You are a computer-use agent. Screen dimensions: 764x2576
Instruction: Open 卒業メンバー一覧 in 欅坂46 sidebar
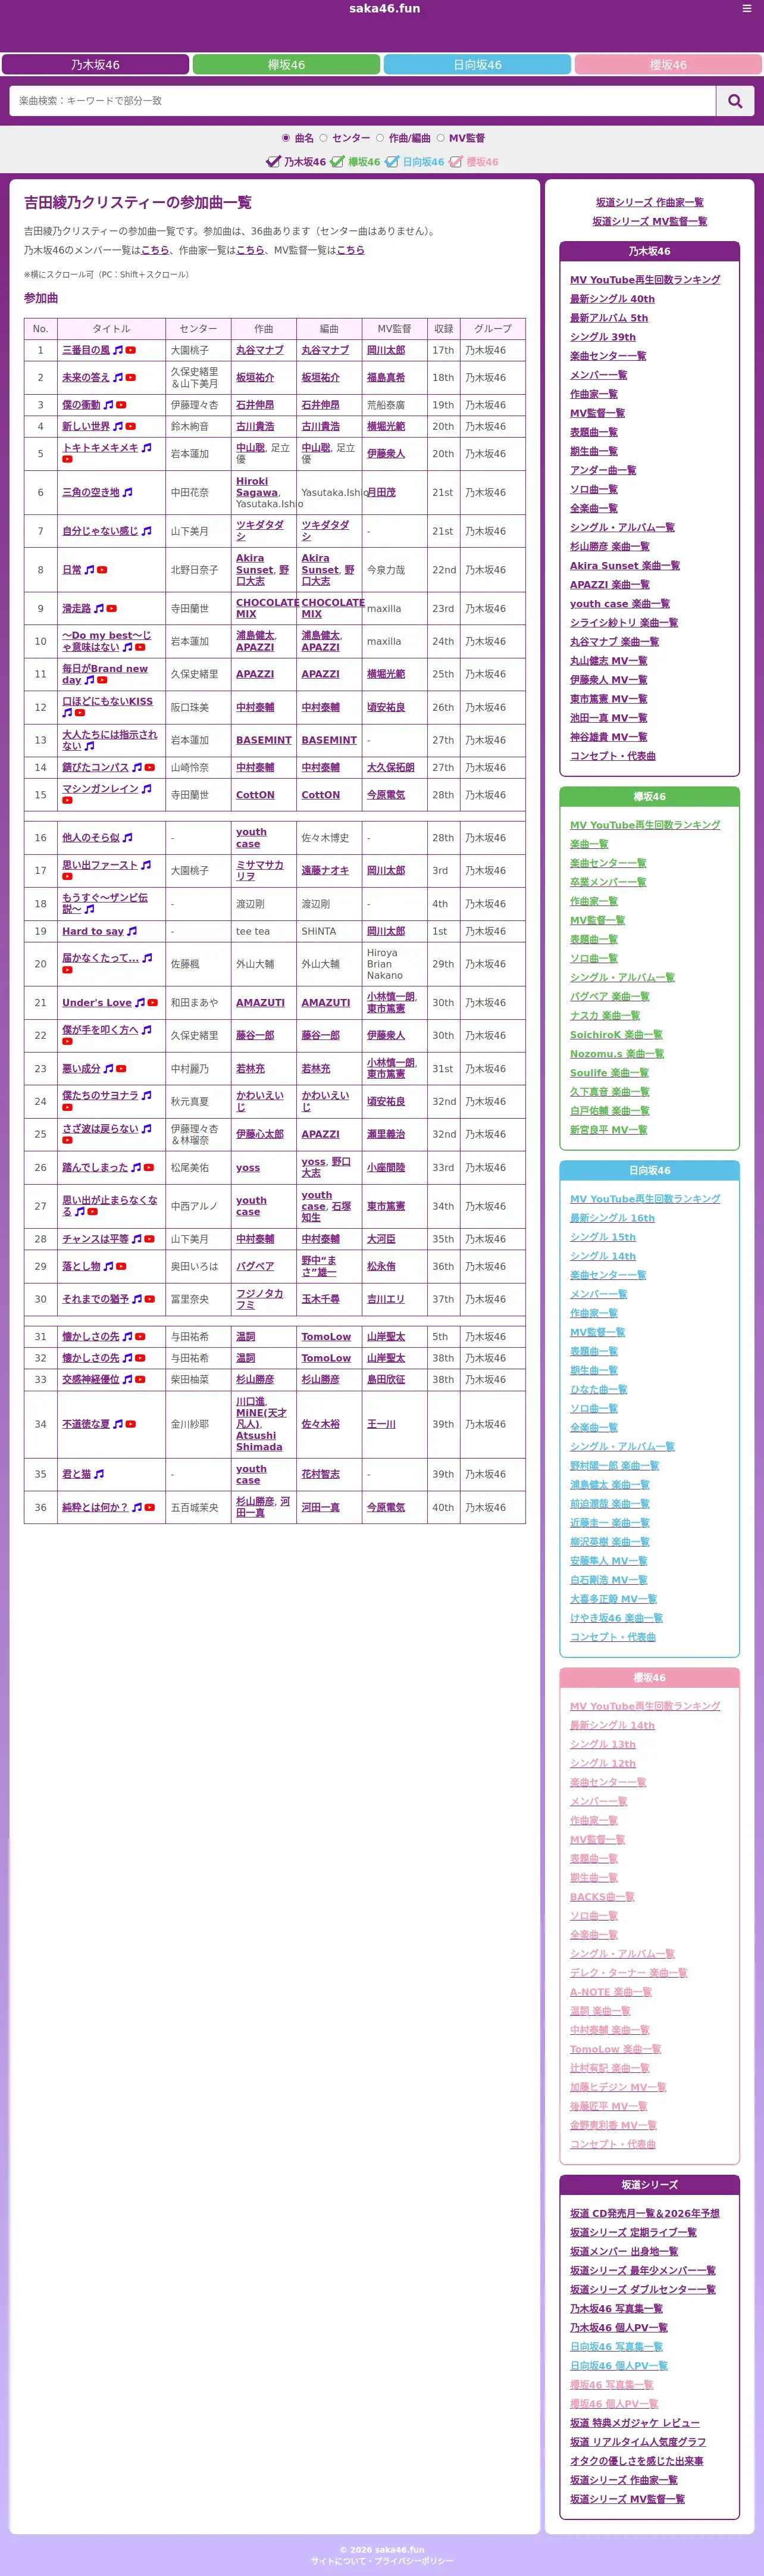pyautogui.click(x=608, y=883)
